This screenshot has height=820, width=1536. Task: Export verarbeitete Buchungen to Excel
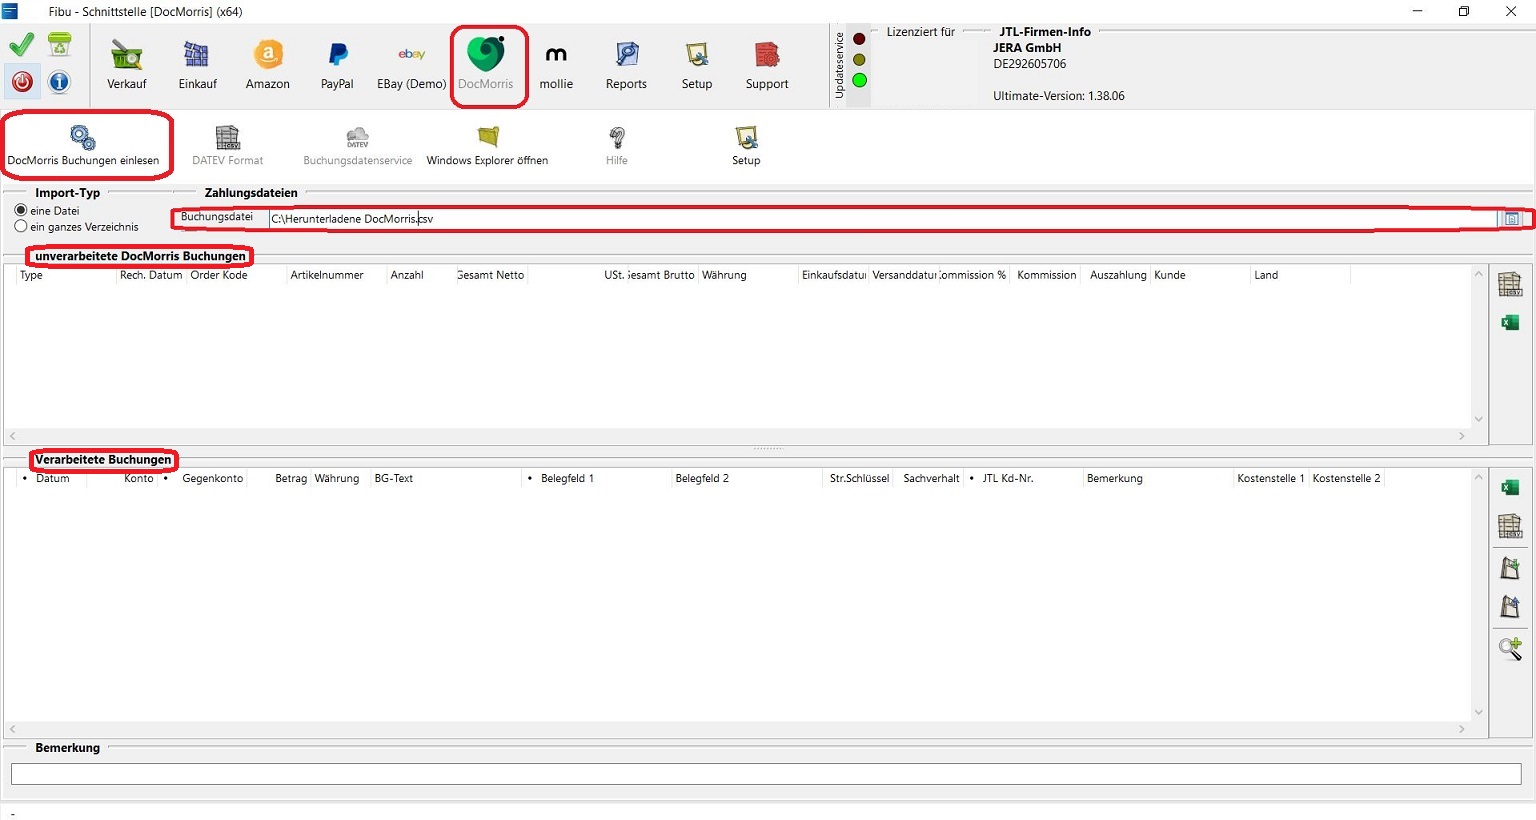pyautogui.click(x=1510, y=488)
